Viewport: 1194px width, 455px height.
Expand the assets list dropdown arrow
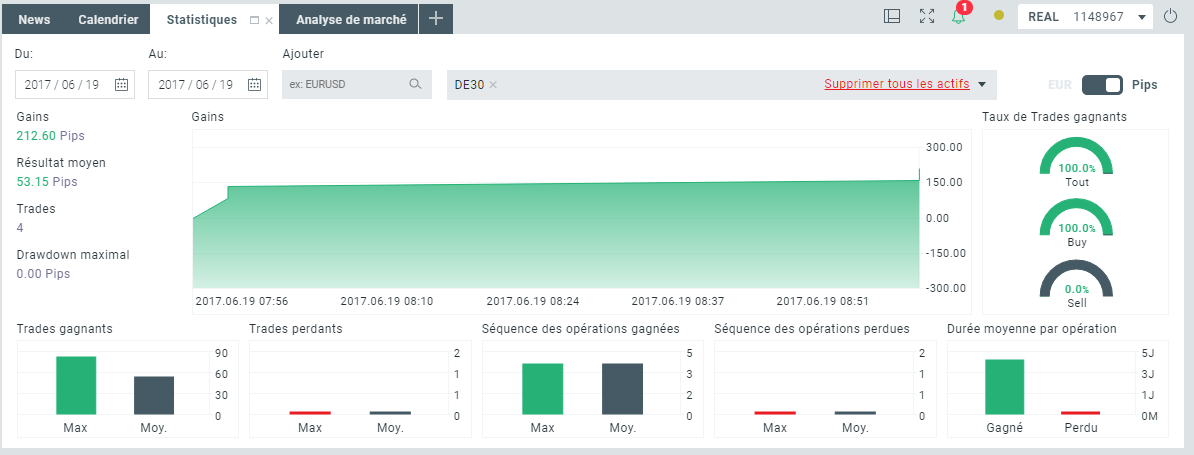click(982, 84)
